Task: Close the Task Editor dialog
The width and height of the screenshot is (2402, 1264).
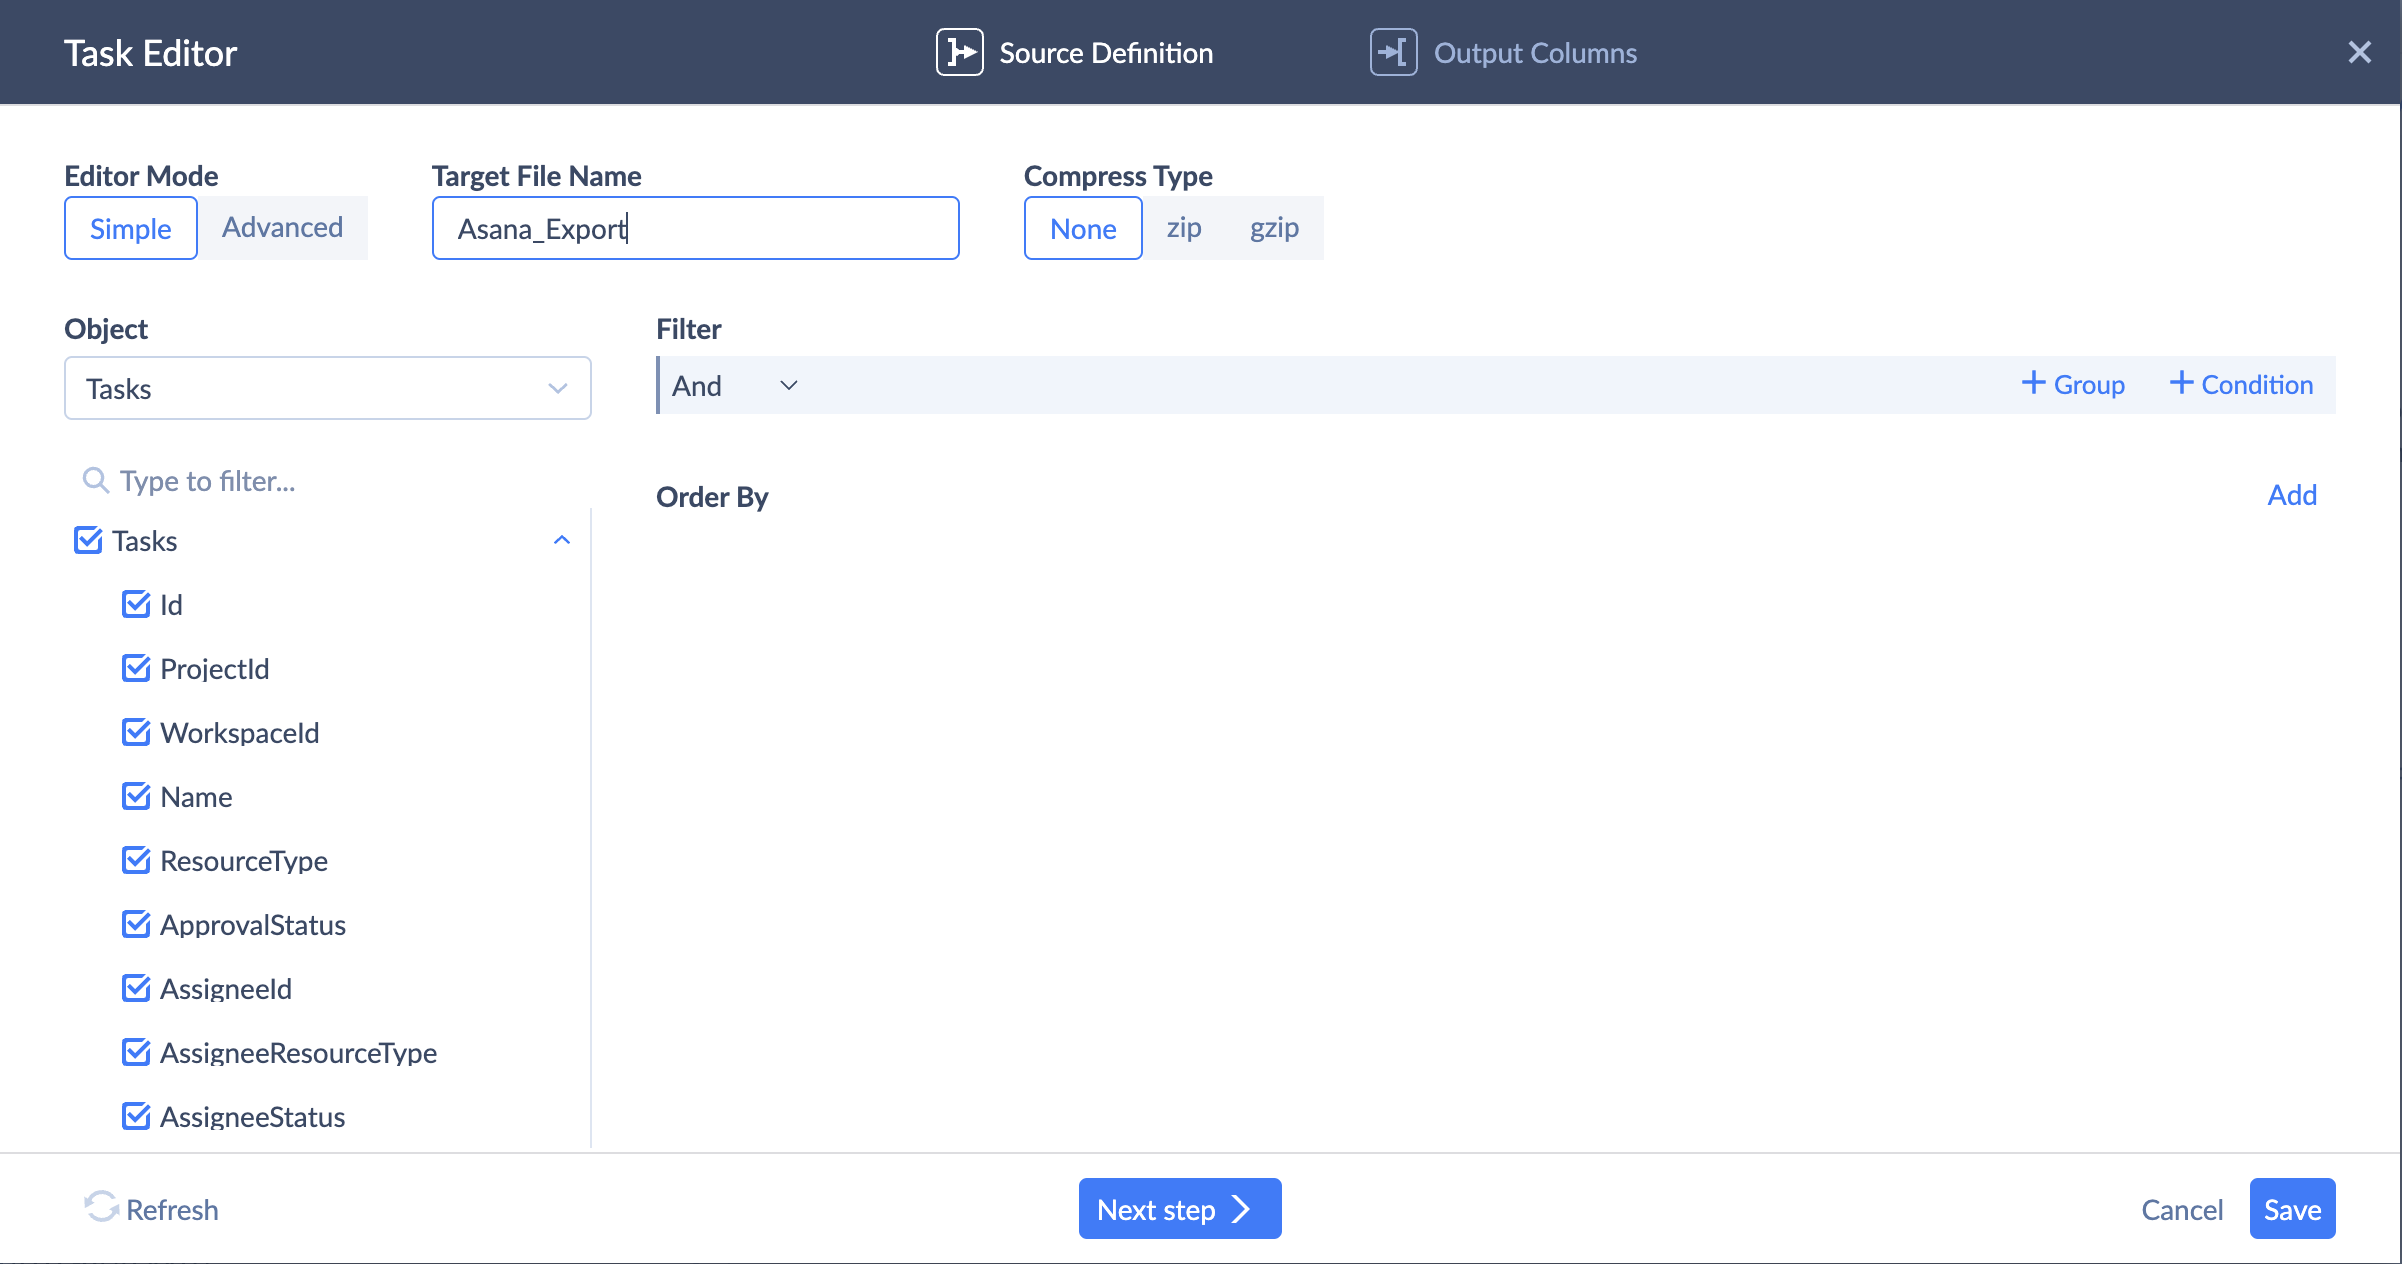Action: click(x=2359, y=52)
